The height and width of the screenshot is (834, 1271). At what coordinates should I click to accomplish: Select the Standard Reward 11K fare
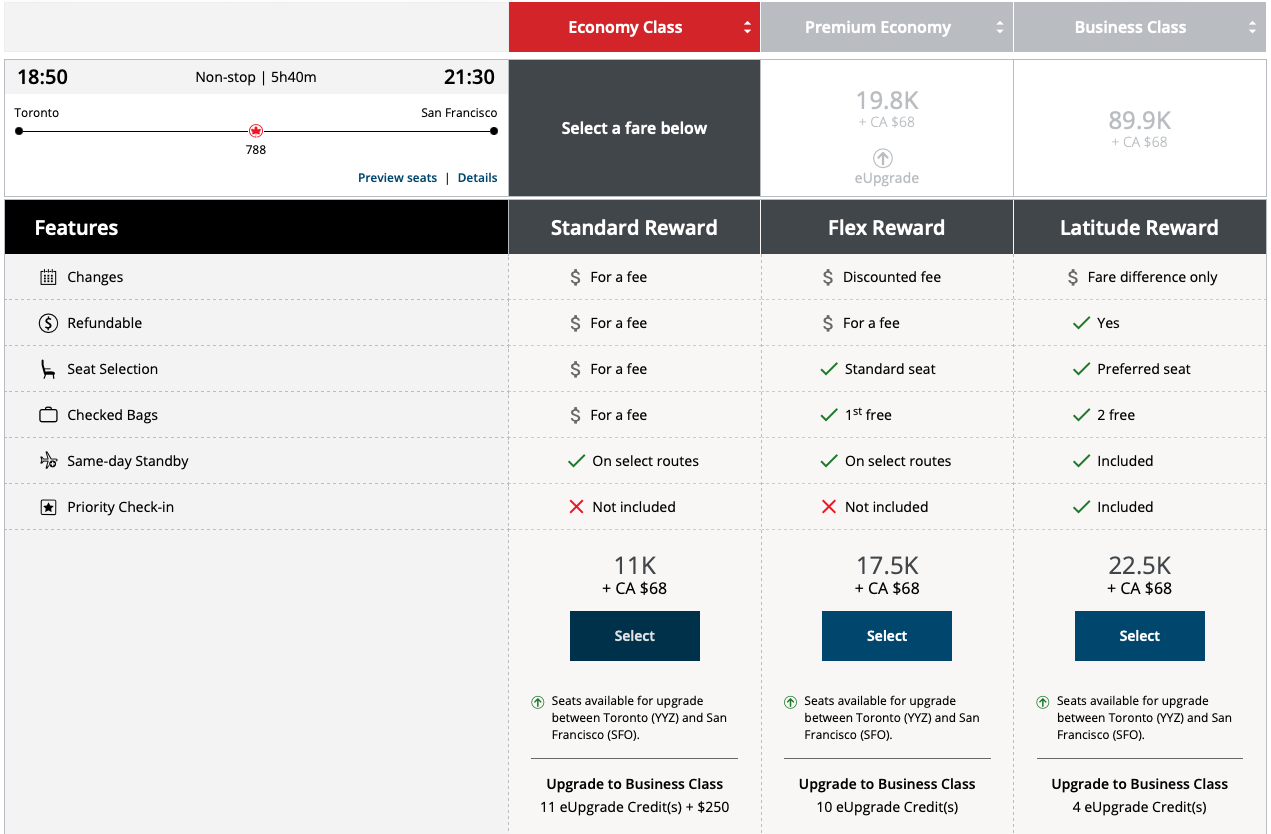[634, 636]
